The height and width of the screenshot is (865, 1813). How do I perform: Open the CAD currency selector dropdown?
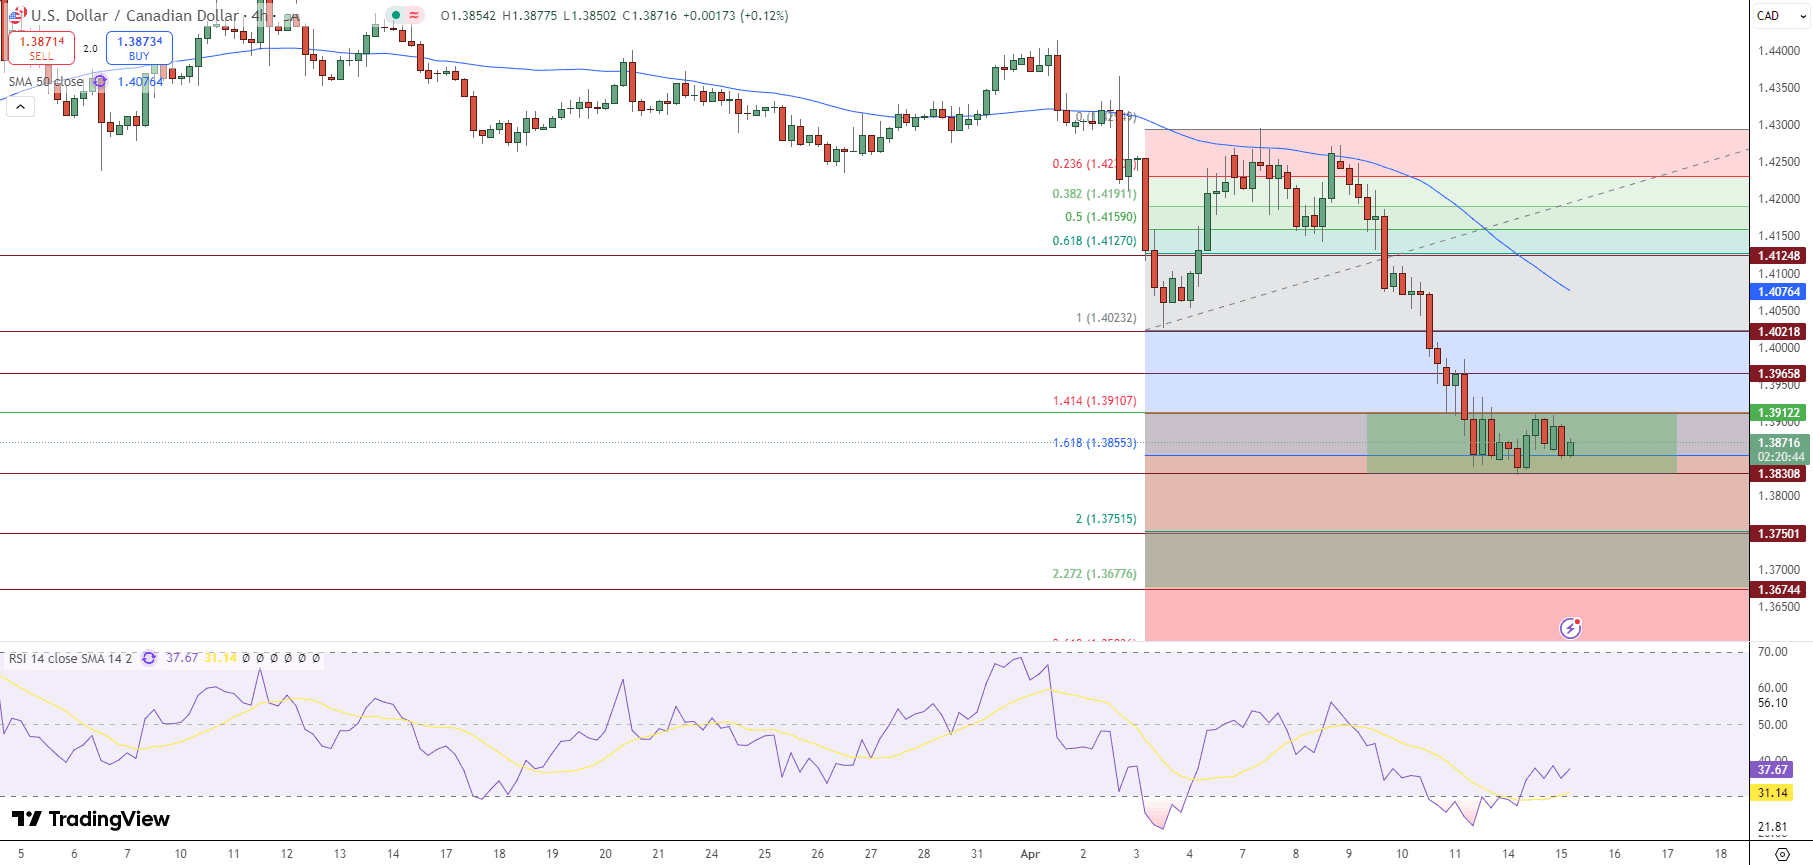pyautogui.click(x=1780, y=16)
